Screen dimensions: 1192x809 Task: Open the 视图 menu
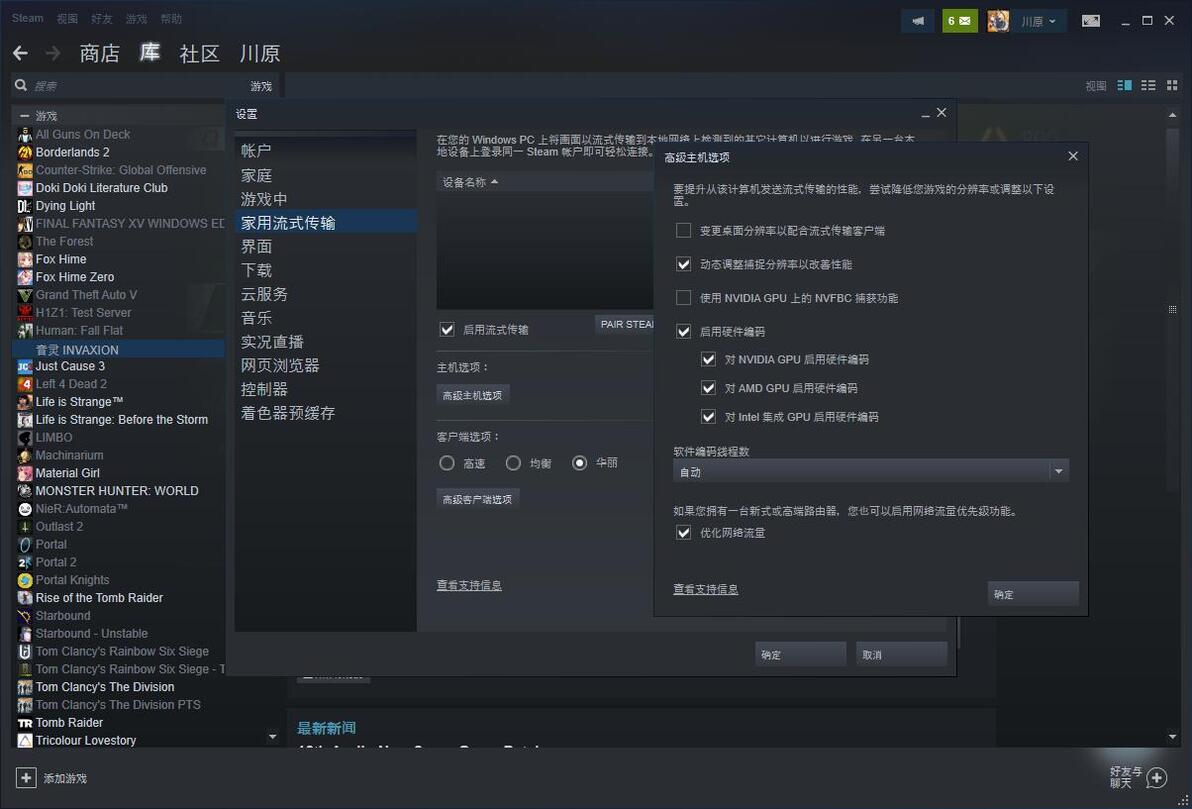(67, 18)
